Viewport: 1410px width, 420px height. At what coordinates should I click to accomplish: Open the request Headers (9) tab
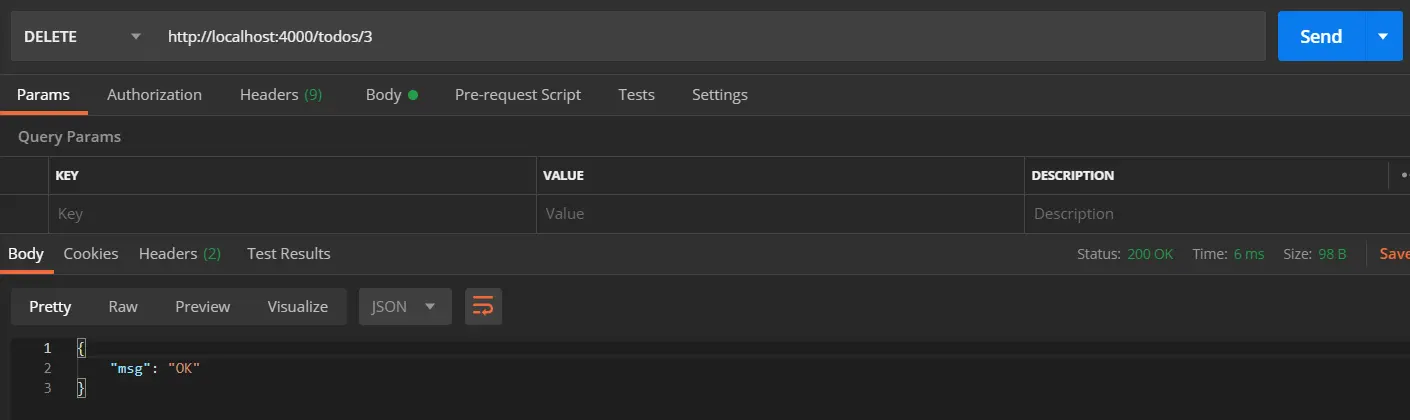point(280,95)
